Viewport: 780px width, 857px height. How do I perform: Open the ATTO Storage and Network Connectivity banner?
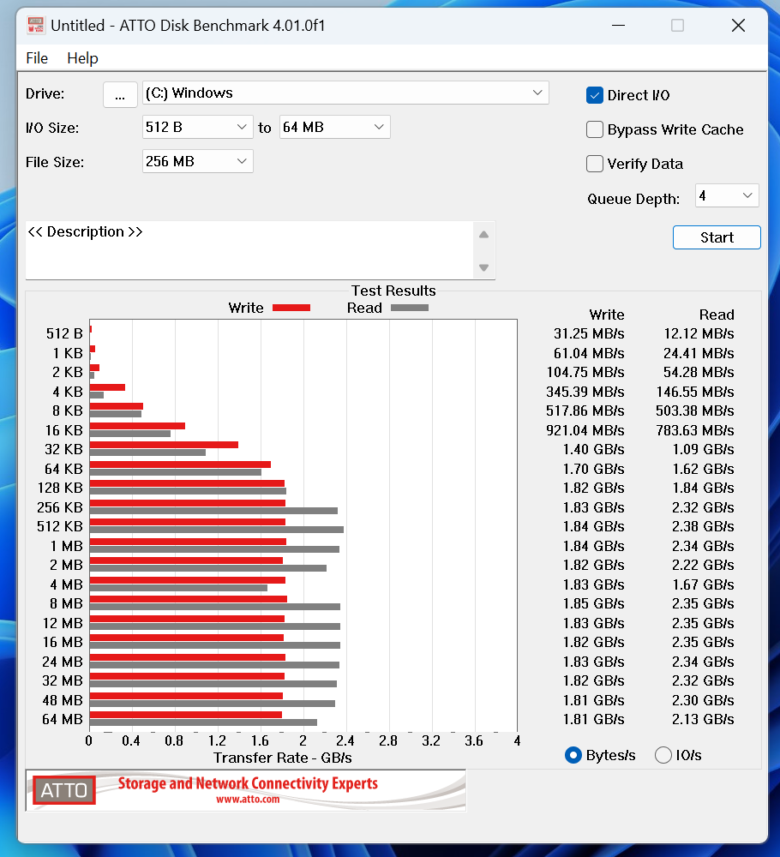pyautogui.click(x=246, y=790)
